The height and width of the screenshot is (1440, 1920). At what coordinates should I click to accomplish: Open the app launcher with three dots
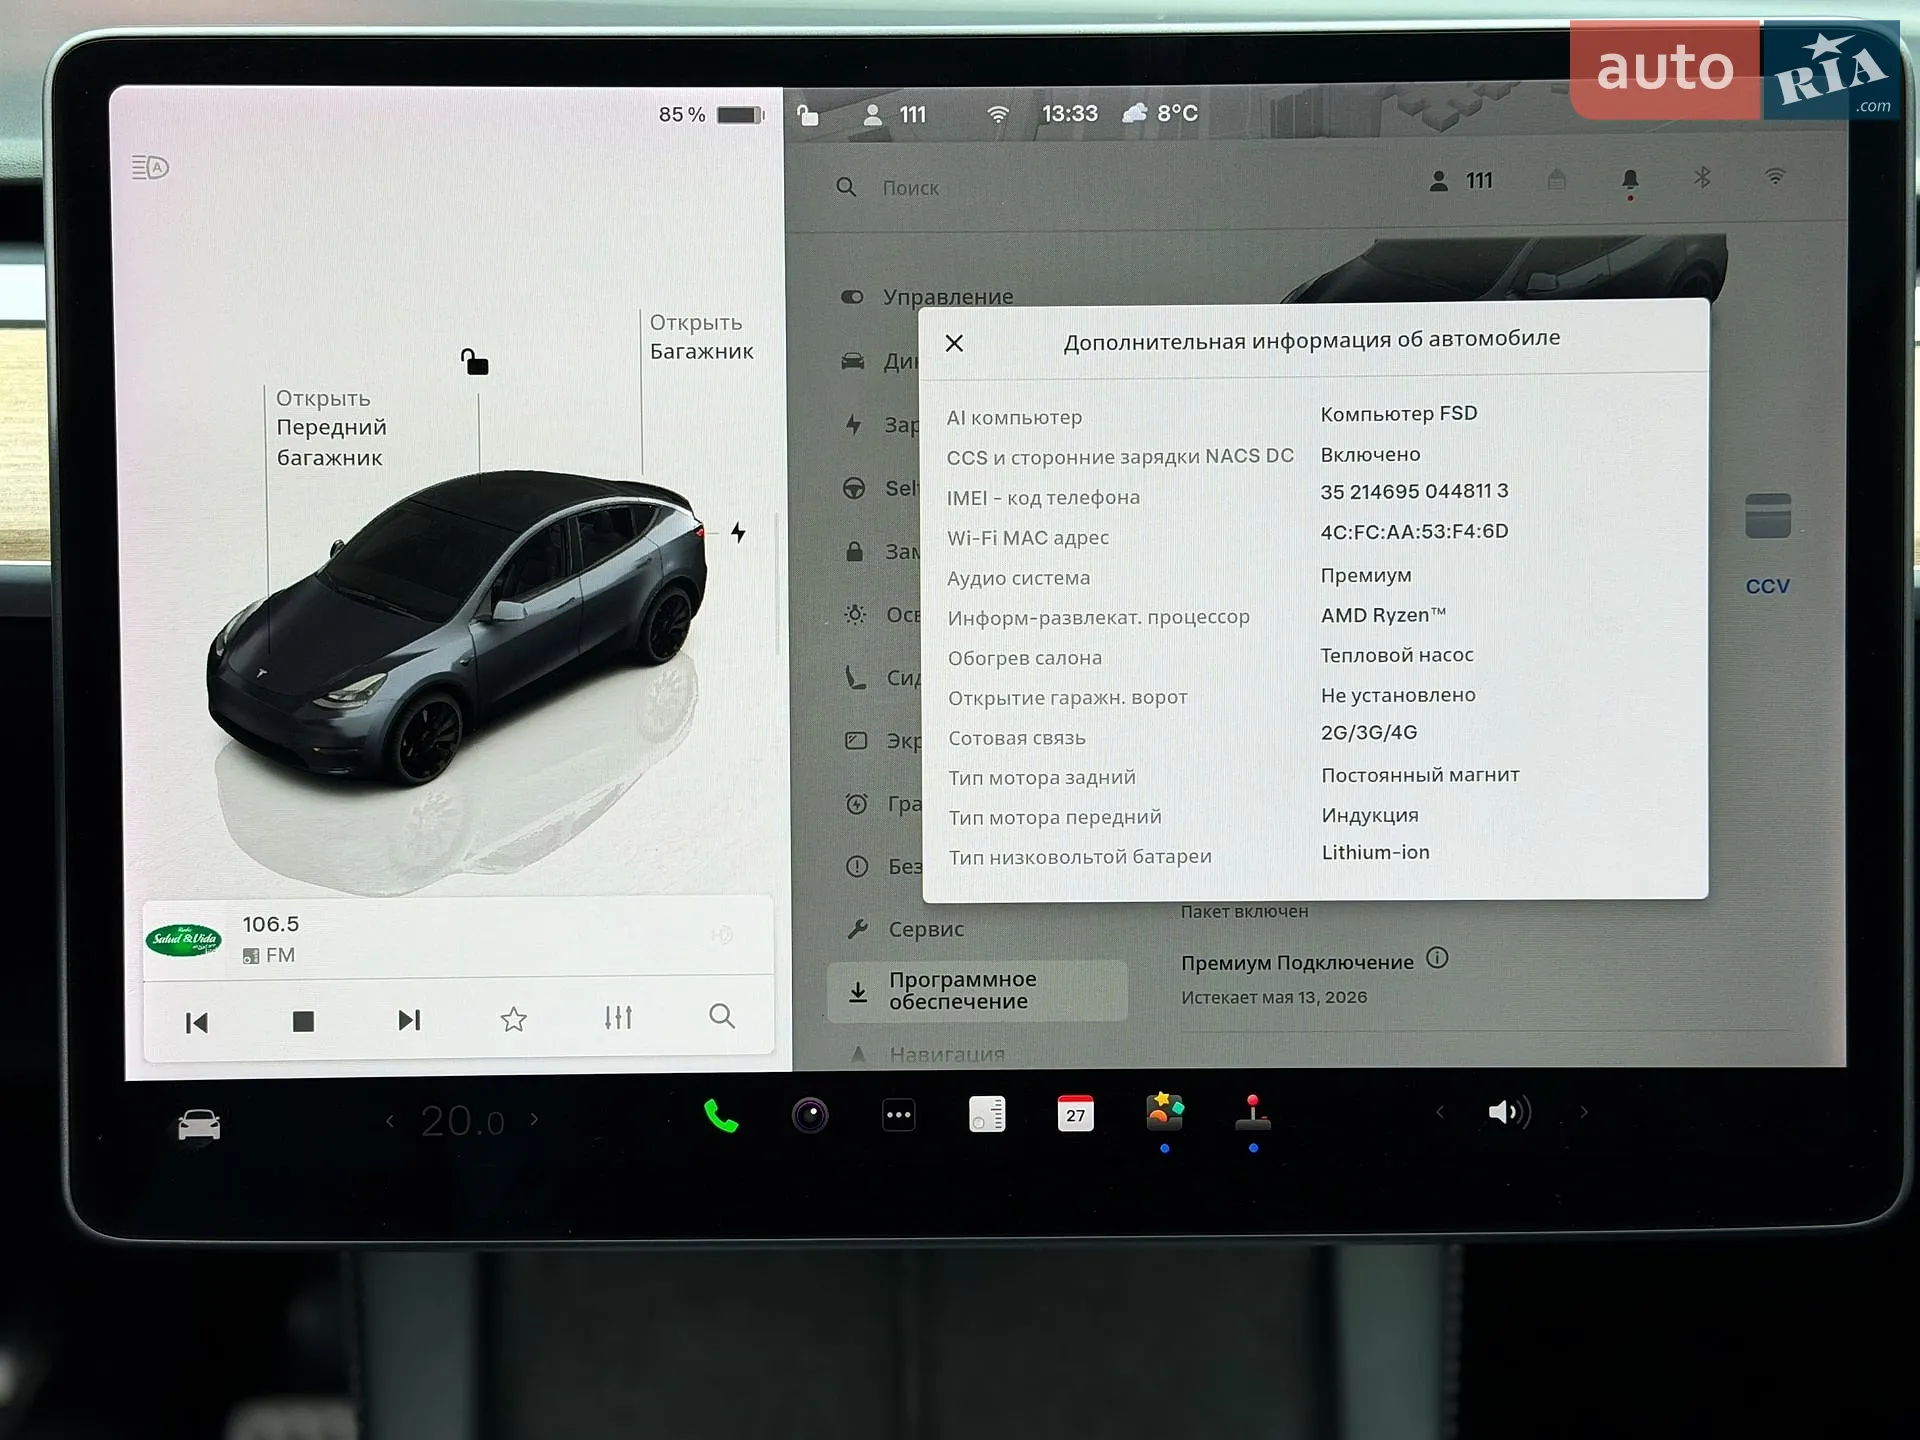[x=899, y=1115]
